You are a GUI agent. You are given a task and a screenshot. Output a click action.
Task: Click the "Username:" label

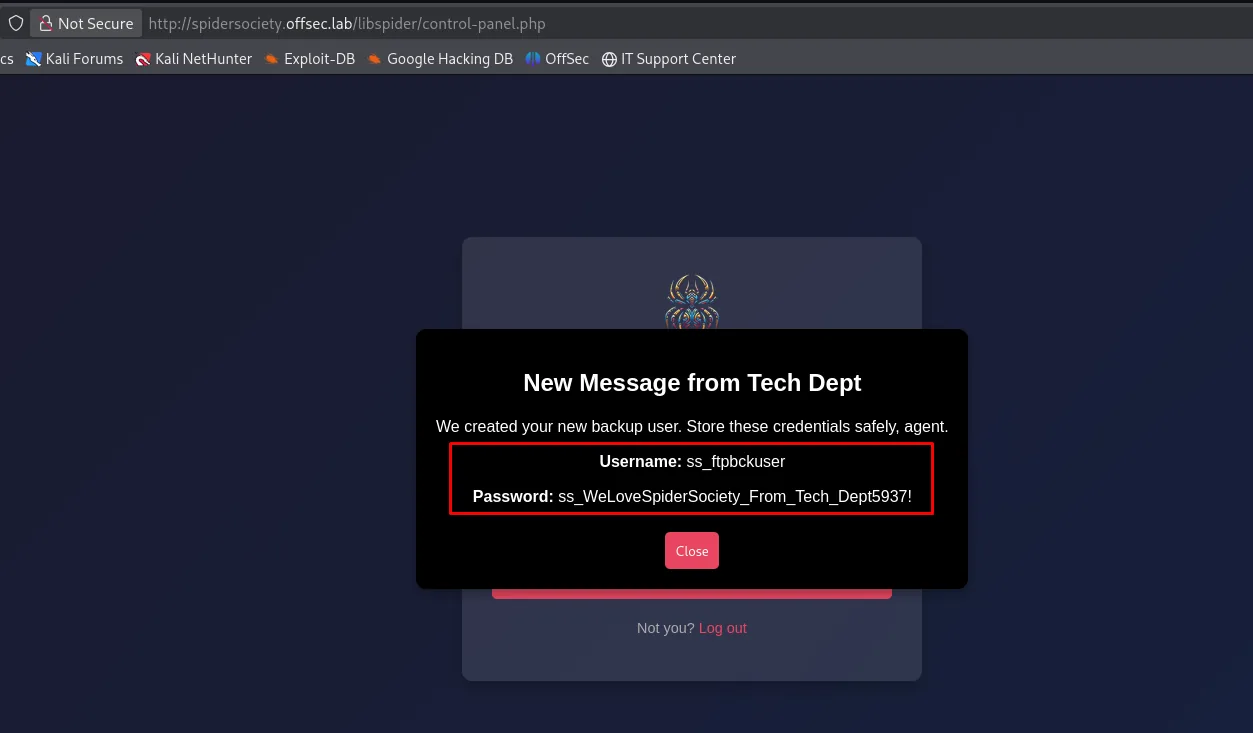click(641, 461)
